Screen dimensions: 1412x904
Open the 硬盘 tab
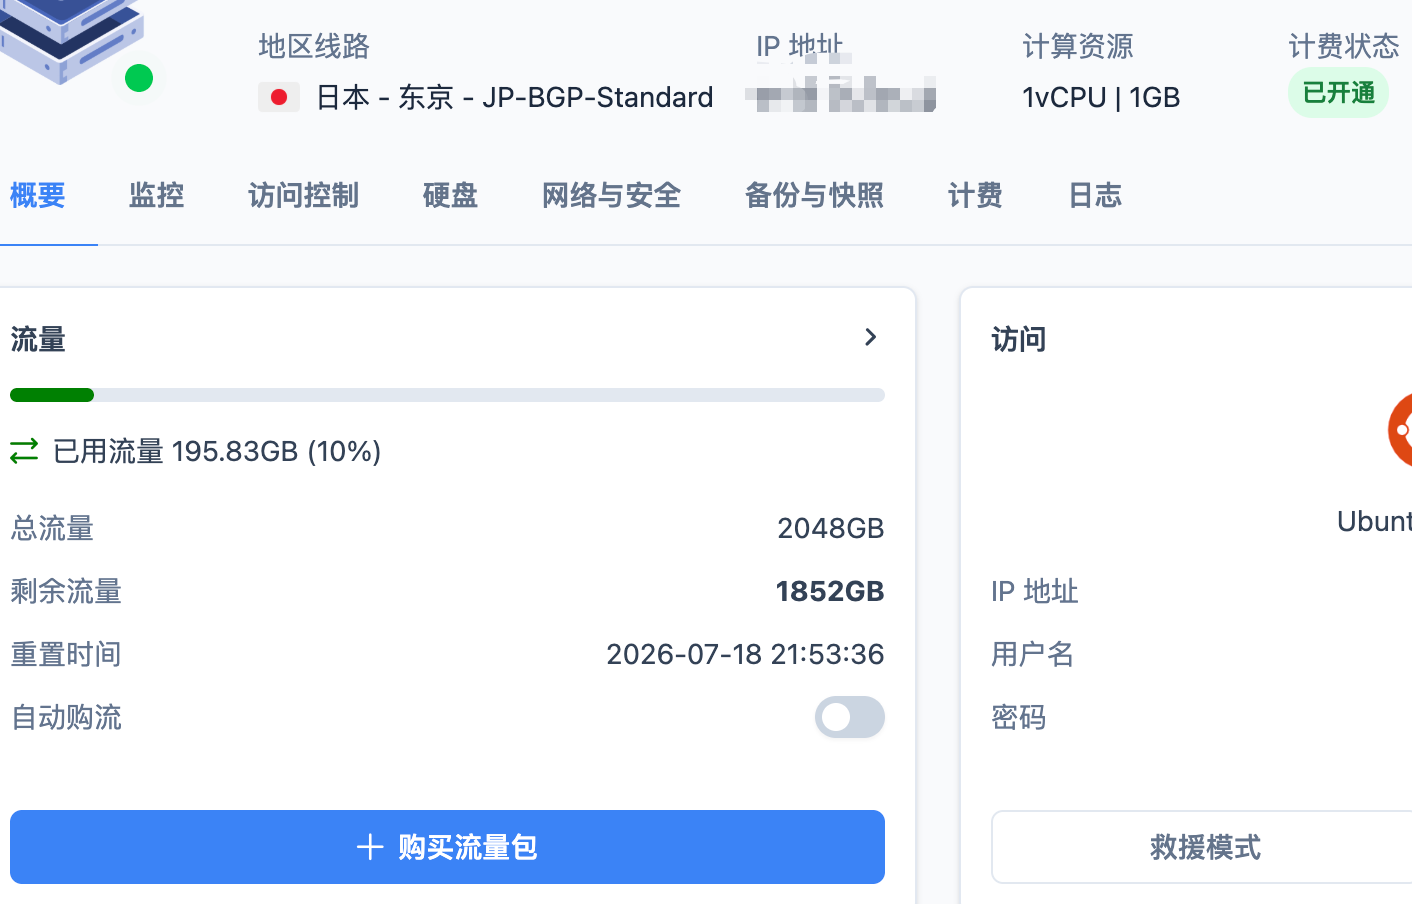[451, 195]
